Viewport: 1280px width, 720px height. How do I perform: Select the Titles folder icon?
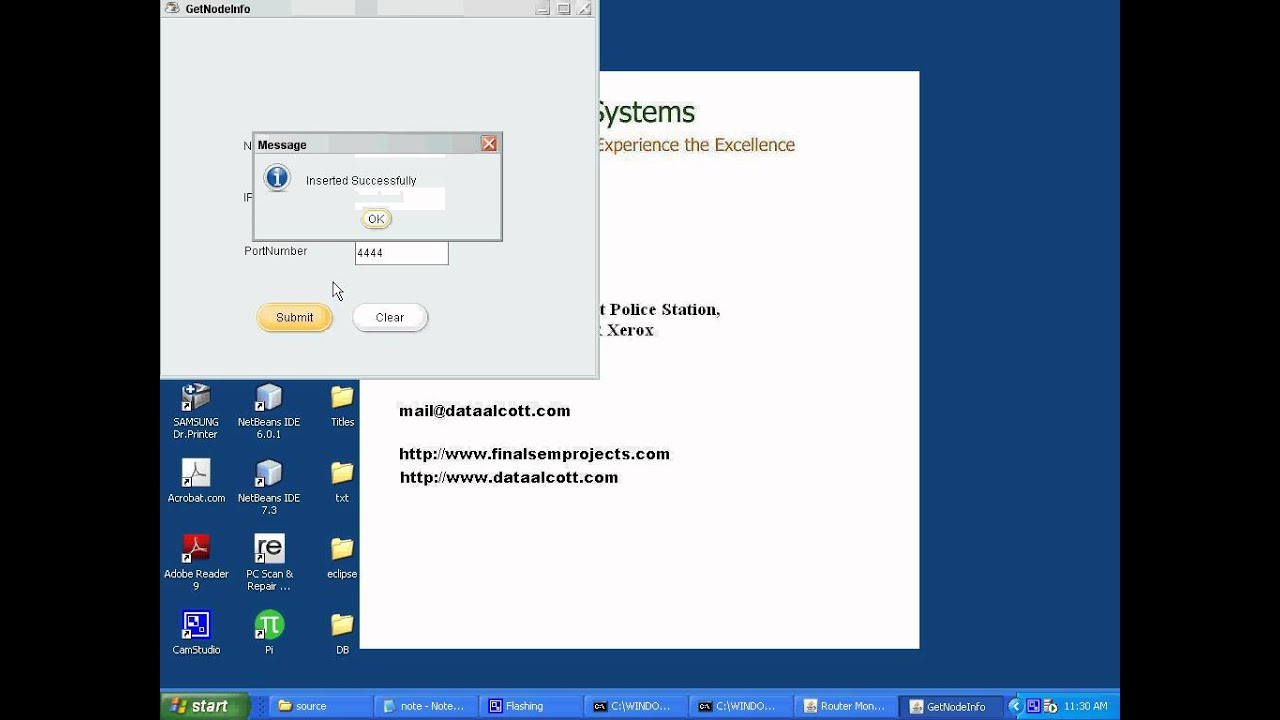coord(342,406)
